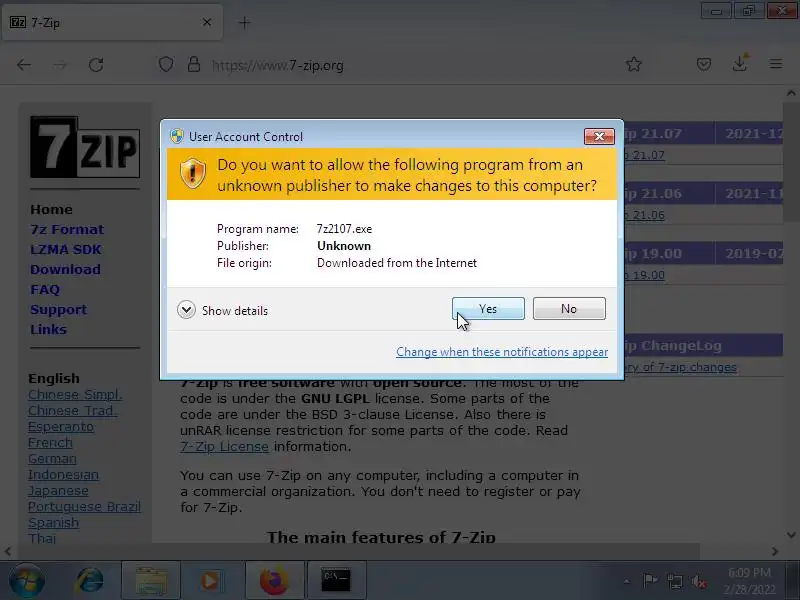
Task: Click No in User Account Control dialog
Action: coord(569,309)
